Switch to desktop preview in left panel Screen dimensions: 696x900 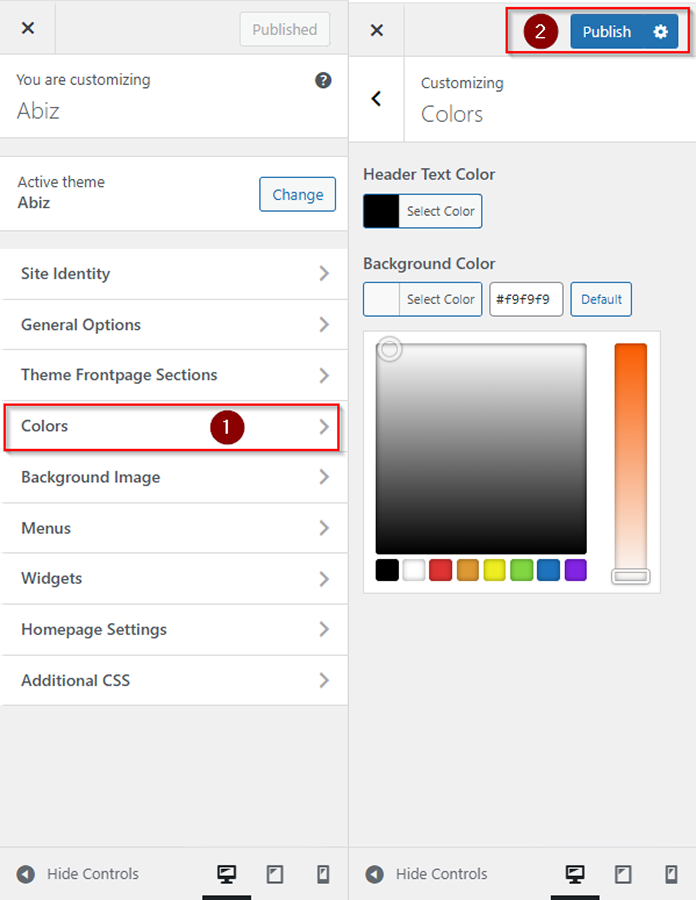[227, 874]
